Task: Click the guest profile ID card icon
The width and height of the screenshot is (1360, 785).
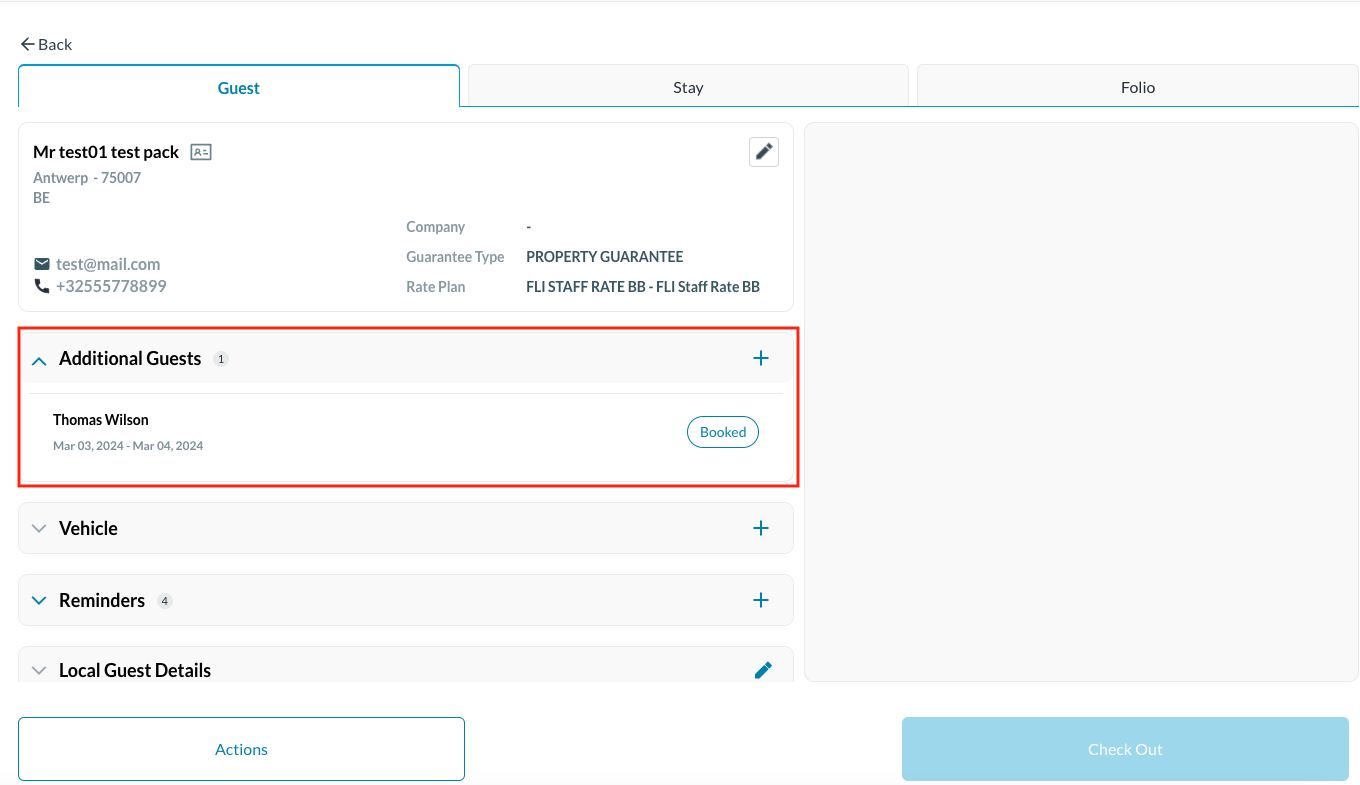Action: coord(201,152)
